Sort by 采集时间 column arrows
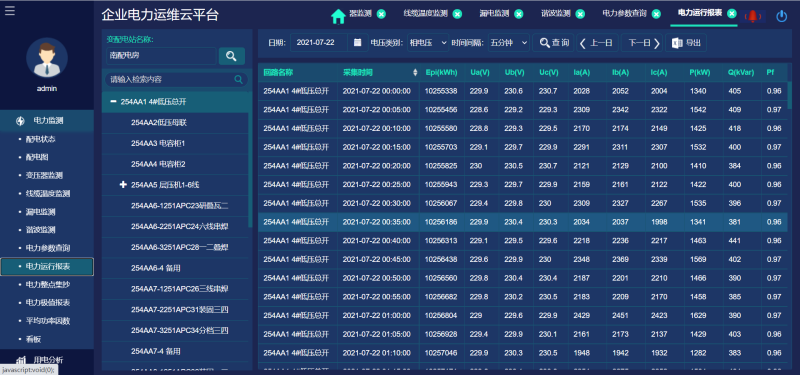800x375 pixels. [415, 73]
